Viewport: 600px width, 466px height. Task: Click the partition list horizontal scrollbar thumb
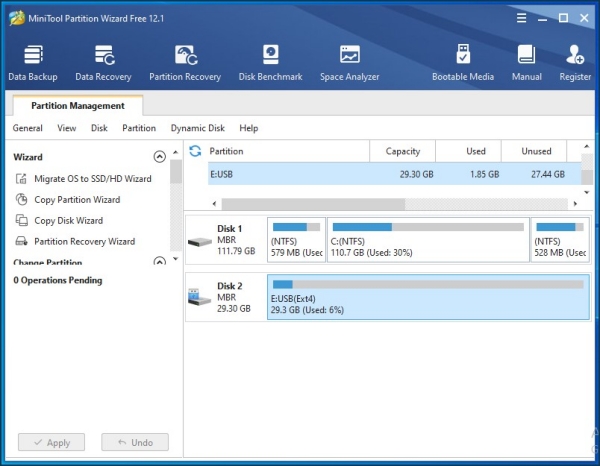(x=313, y=204)
